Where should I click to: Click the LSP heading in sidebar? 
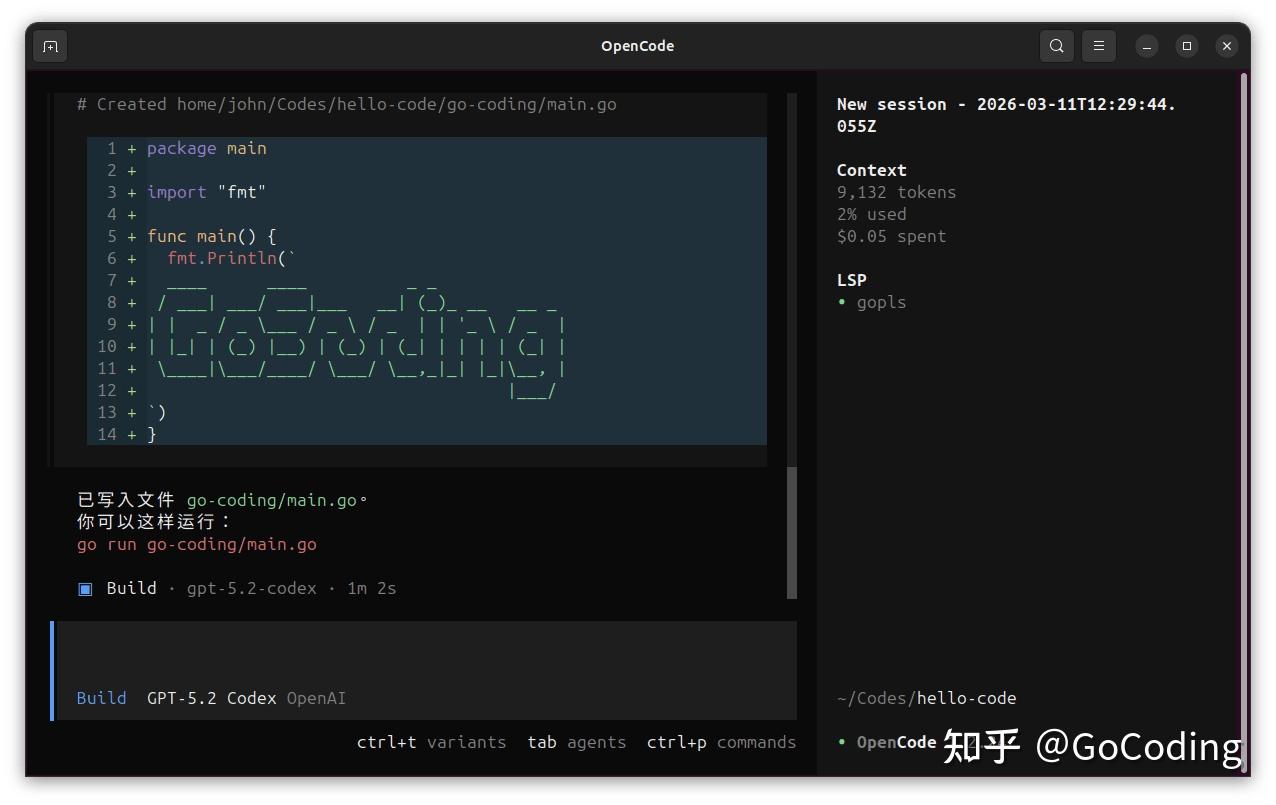click(852, 280)
